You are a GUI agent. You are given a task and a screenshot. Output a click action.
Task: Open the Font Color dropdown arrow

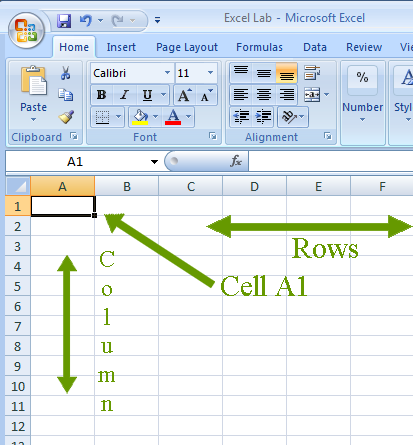click(x=188, y=117)
